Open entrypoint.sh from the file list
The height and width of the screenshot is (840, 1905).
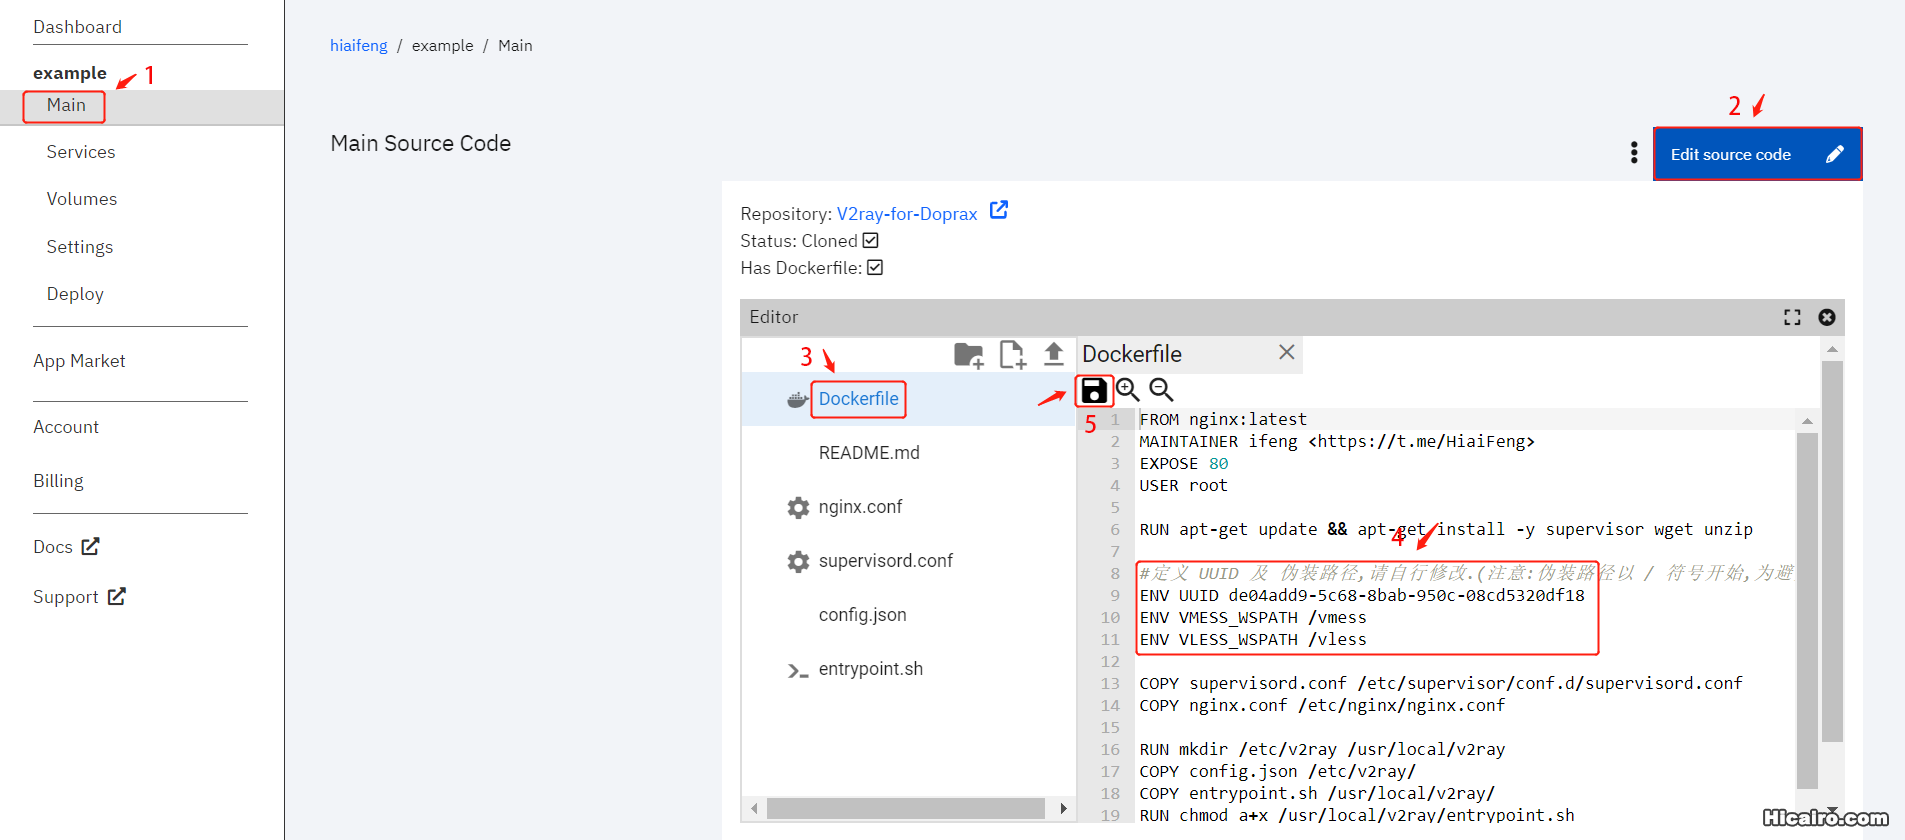click(870, 669)
